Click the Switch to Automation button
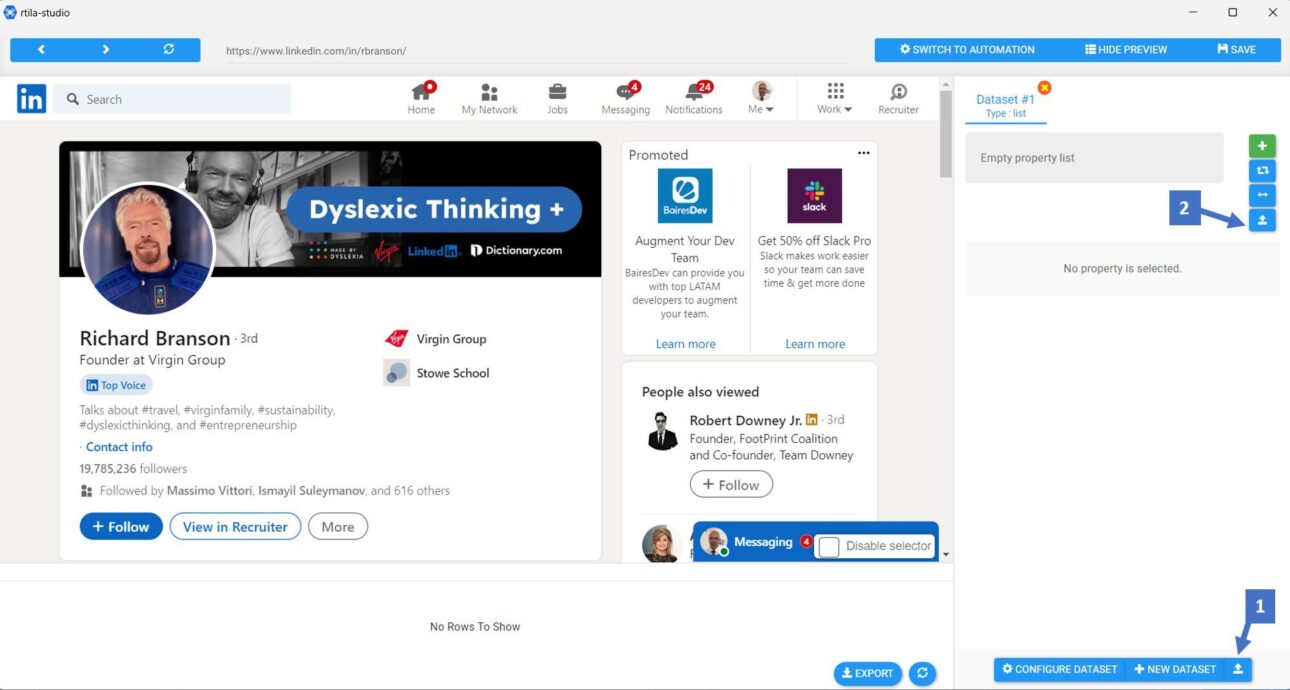This screenshot has height=690, width=1290. point(968,50)
